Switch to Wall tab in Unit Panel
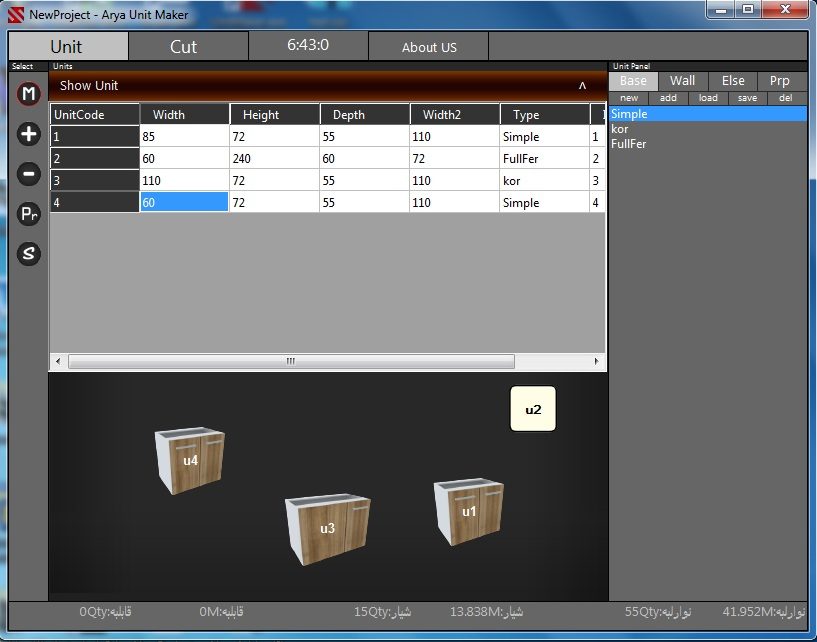 683,81
